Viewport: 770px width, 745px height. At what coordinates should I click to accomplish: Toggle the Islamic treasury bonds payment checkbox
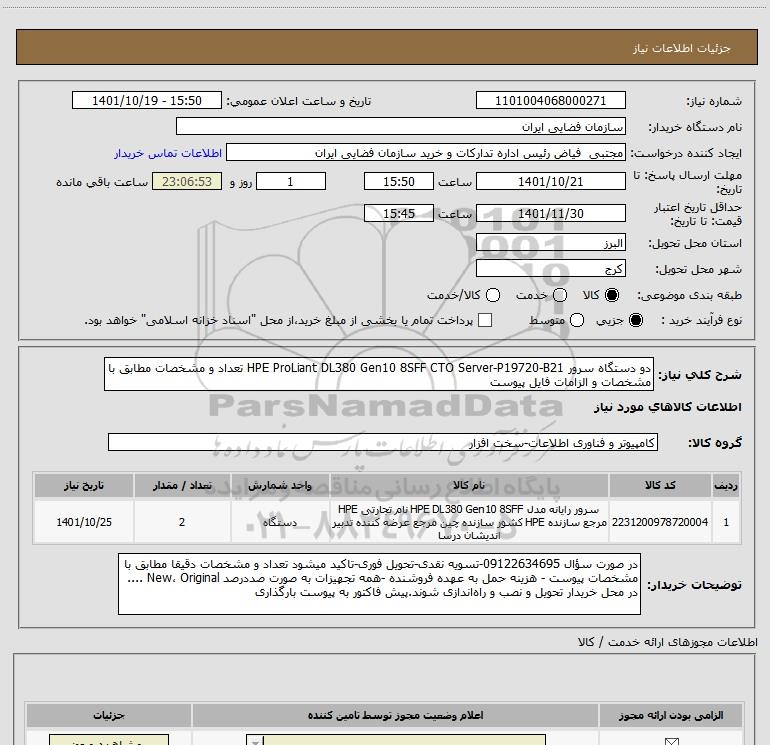[485, 320]
